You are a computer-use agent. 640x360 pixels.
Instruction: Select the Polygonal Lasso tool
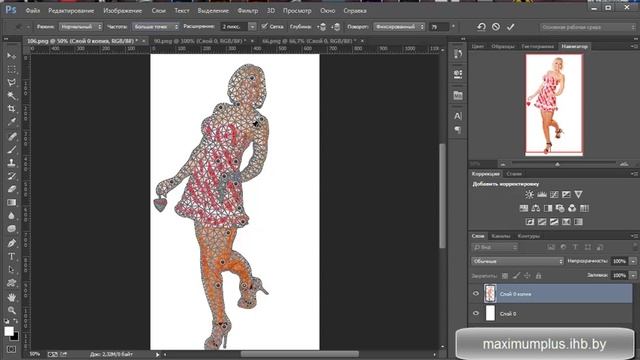pos(11,82)
